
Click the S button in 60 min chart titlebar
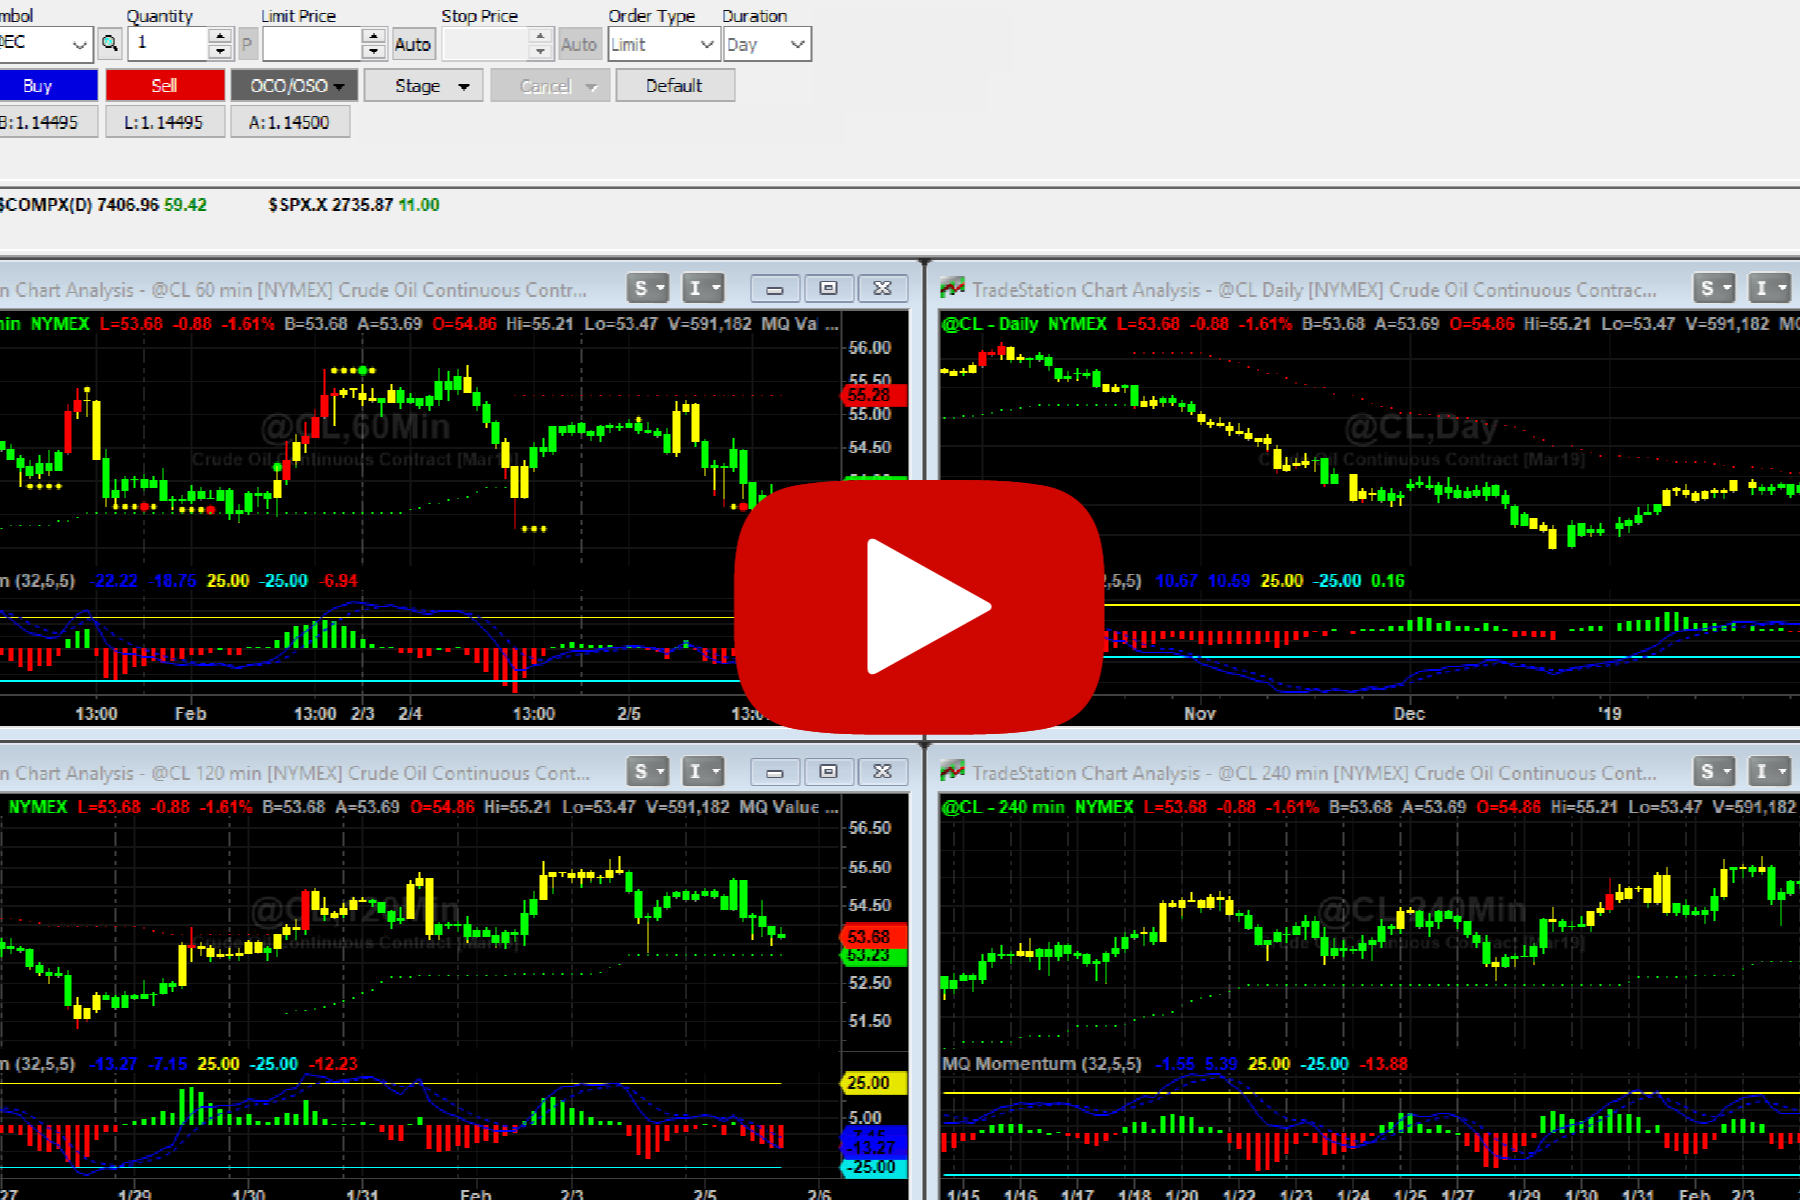point(648,289)
